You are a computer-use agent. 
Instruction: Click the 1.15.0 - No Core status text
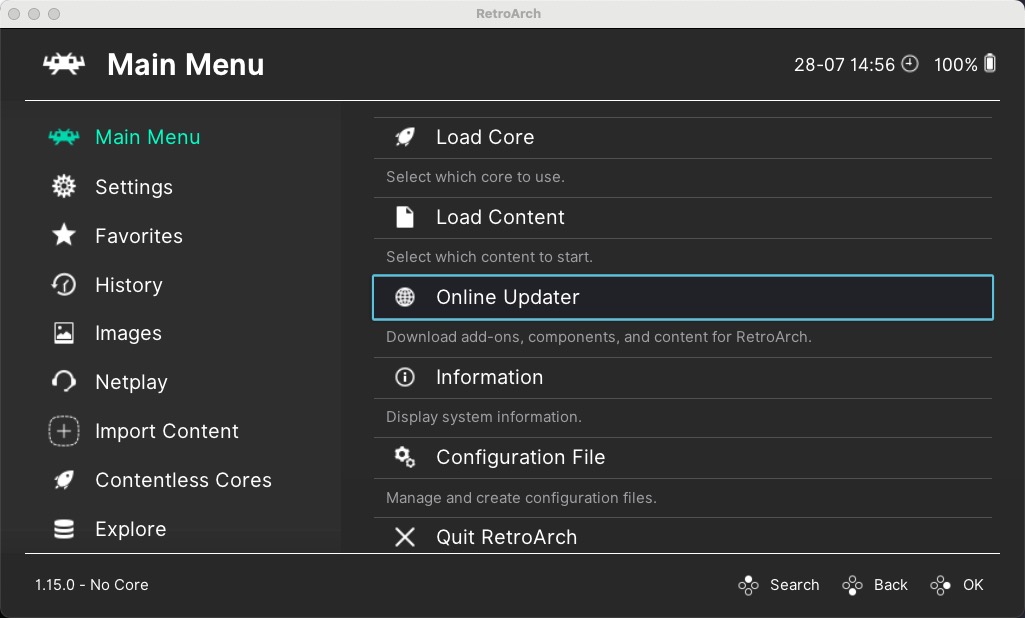tap(92, 585)
